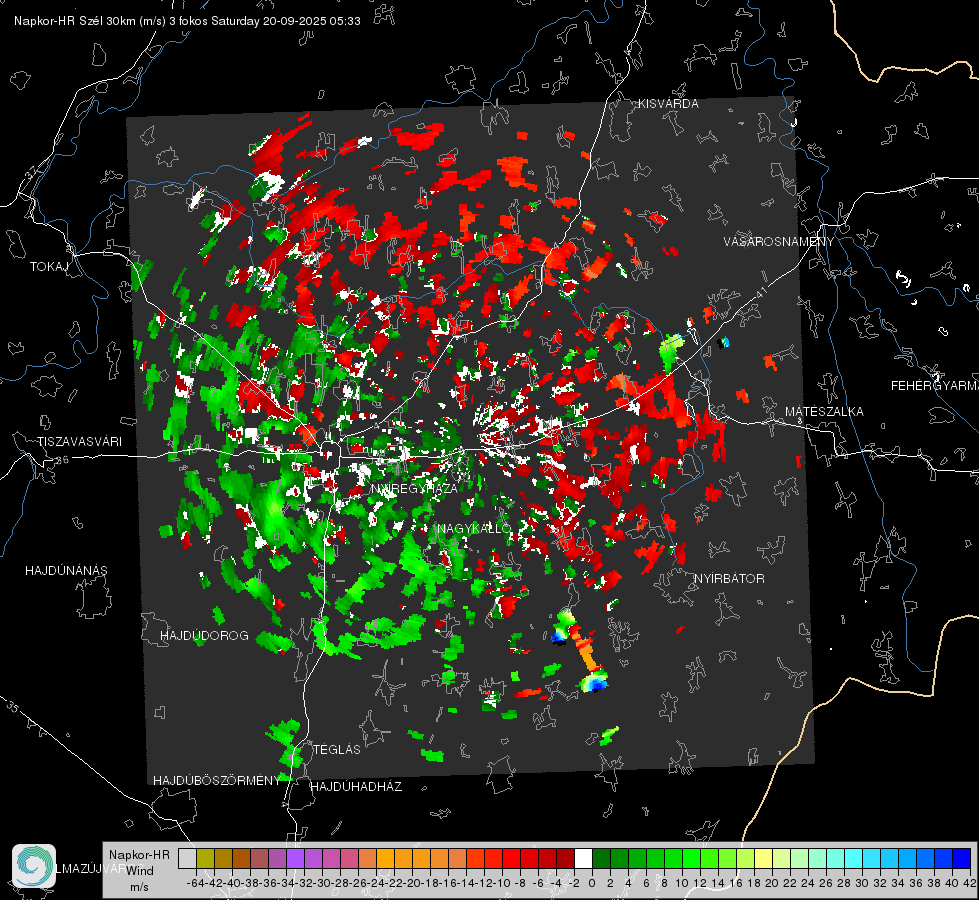This screenshot has height=900, width=979.
Task: Click the swirl logo icon at bottom left
Action: (34, 866)
